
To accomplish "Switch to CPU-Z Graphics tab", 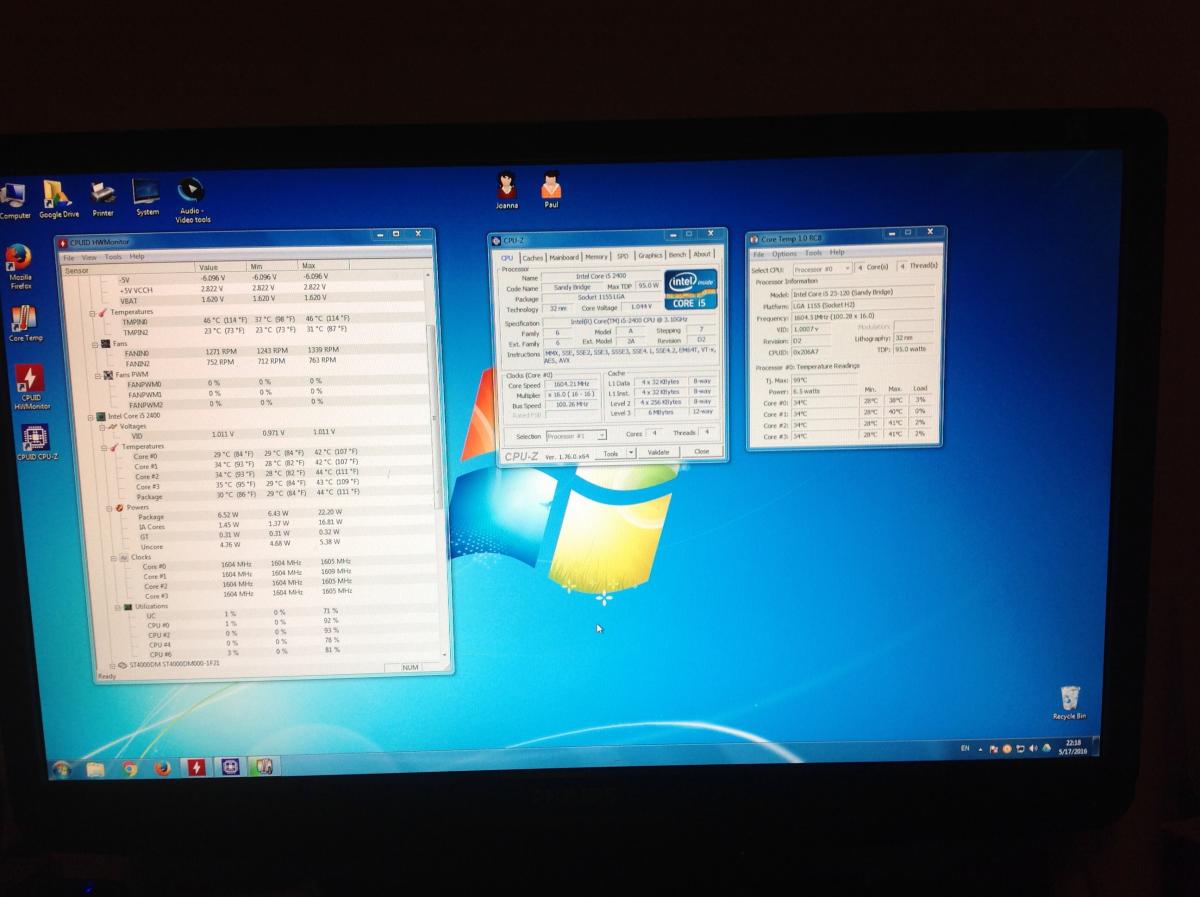I will pyautogui.click(x=650, y=255).
